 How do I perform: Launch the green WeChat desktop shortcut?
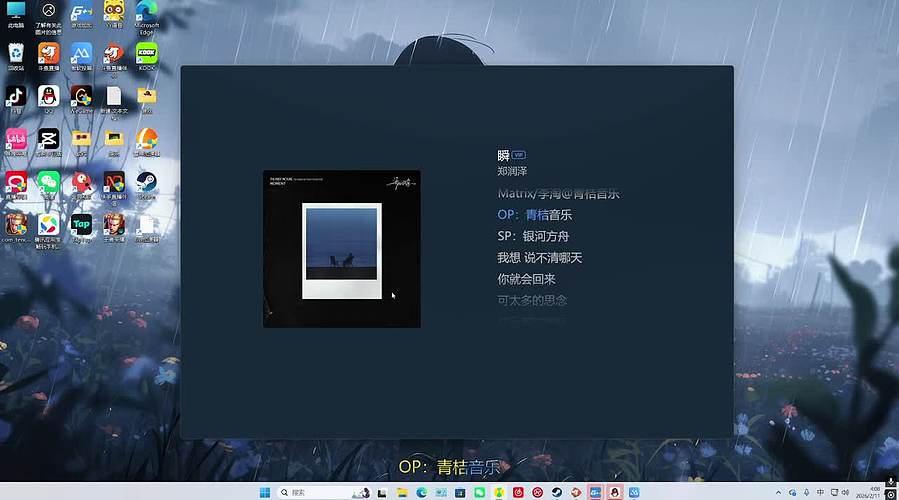[49, 185]
